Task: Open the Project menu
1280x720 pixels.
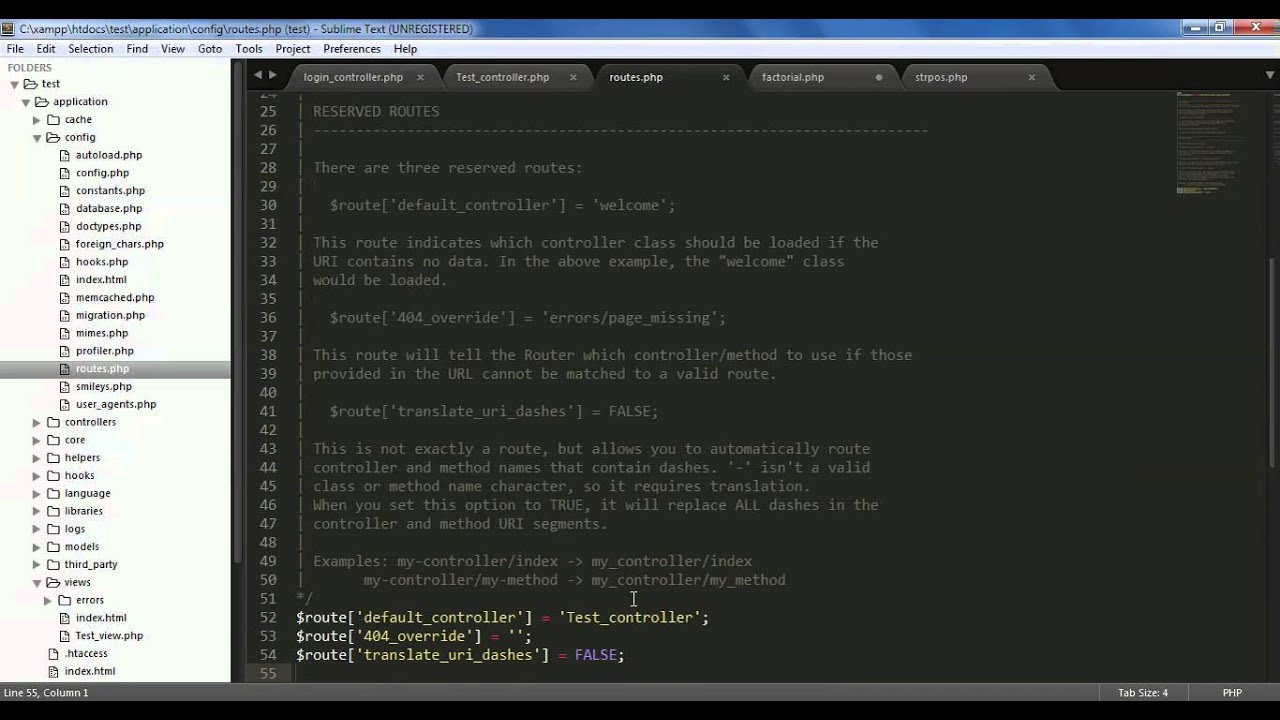Action: pos(293,49)
